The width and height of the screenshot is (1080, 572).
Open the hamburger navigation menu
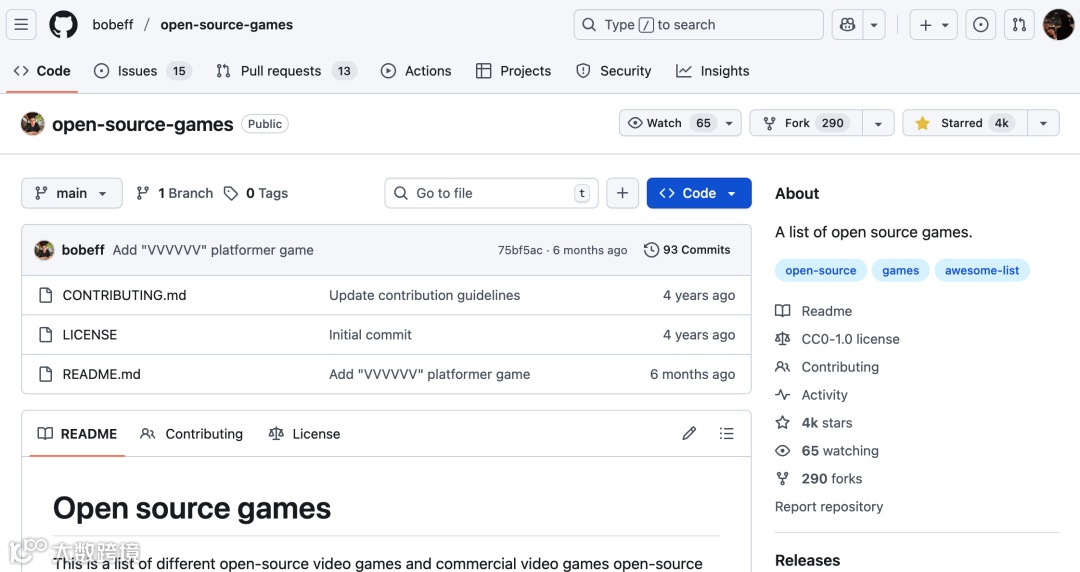[22, 25]
